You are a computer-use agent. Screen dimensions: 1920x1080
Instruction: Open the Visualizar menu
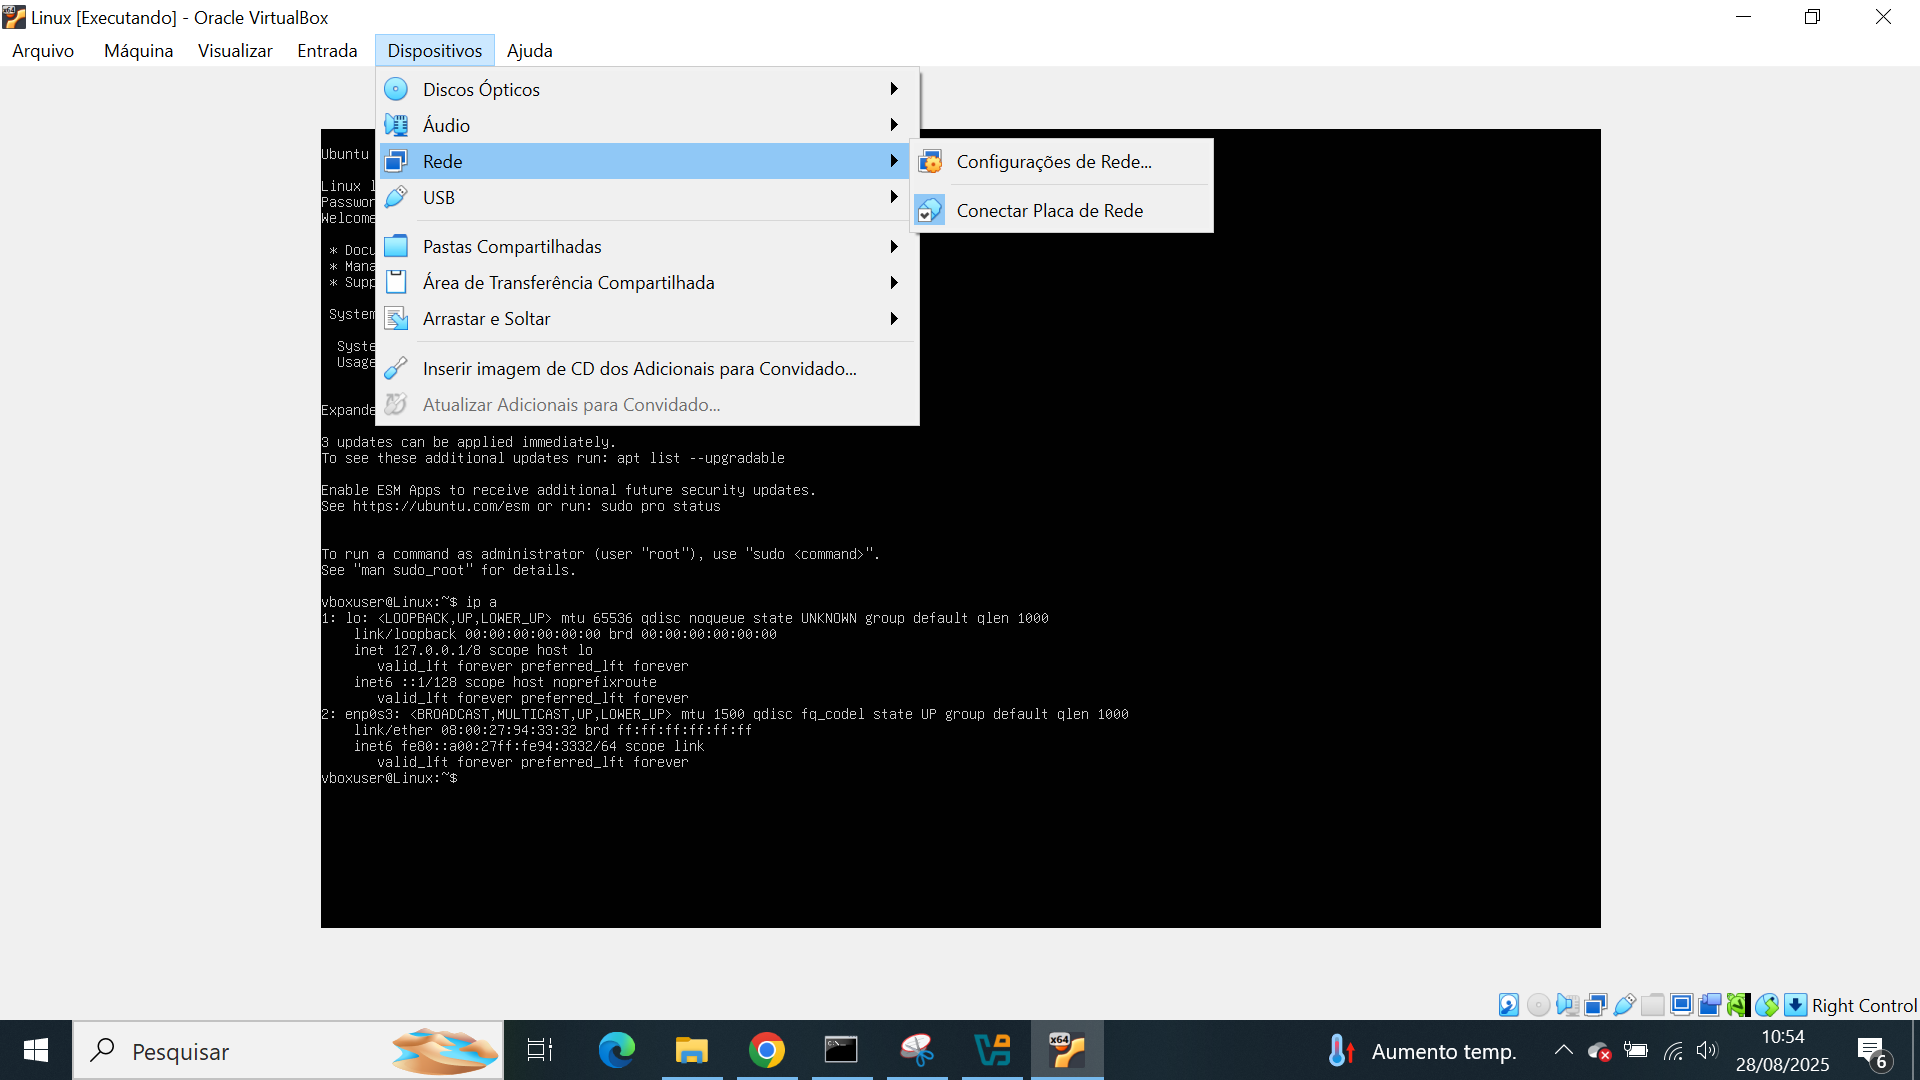235,51
